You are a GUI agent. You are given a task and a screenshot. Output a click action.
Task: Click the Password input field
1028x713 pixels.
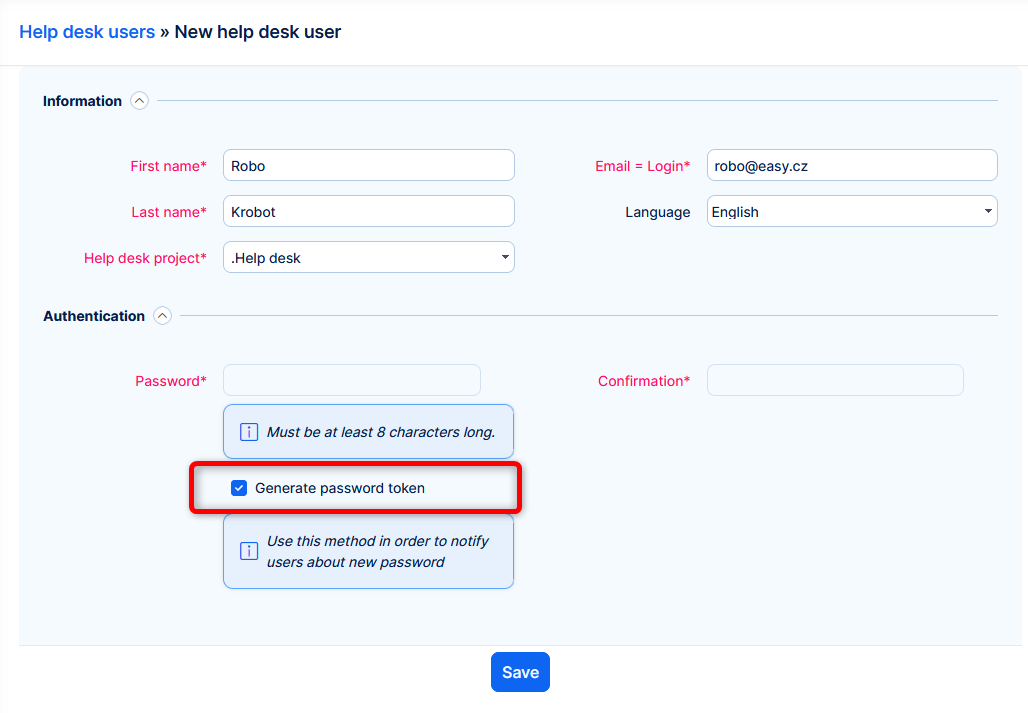351,381
